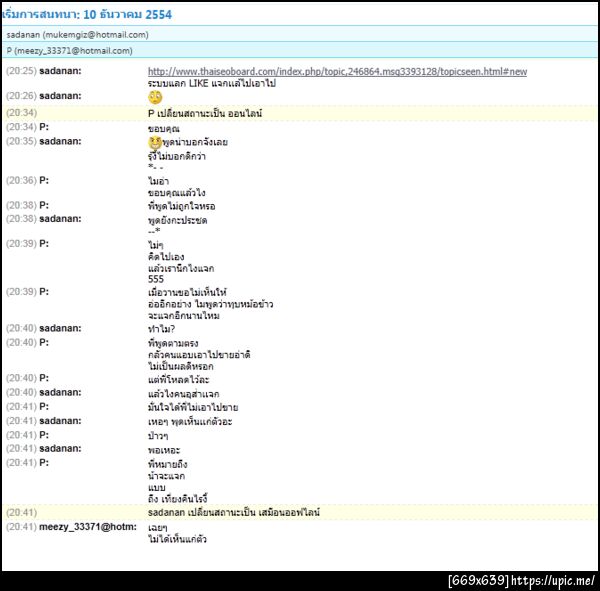
Task: Click message "มั่นใจได้พี่ไม่เอาไปขาย"
Action: pos(193,408)
